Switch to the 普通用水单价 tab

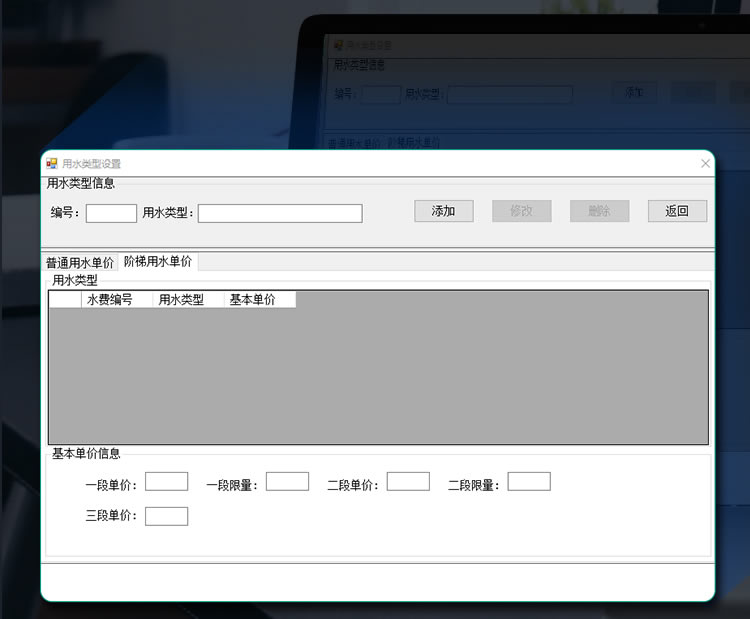click(x=80, y=263)
